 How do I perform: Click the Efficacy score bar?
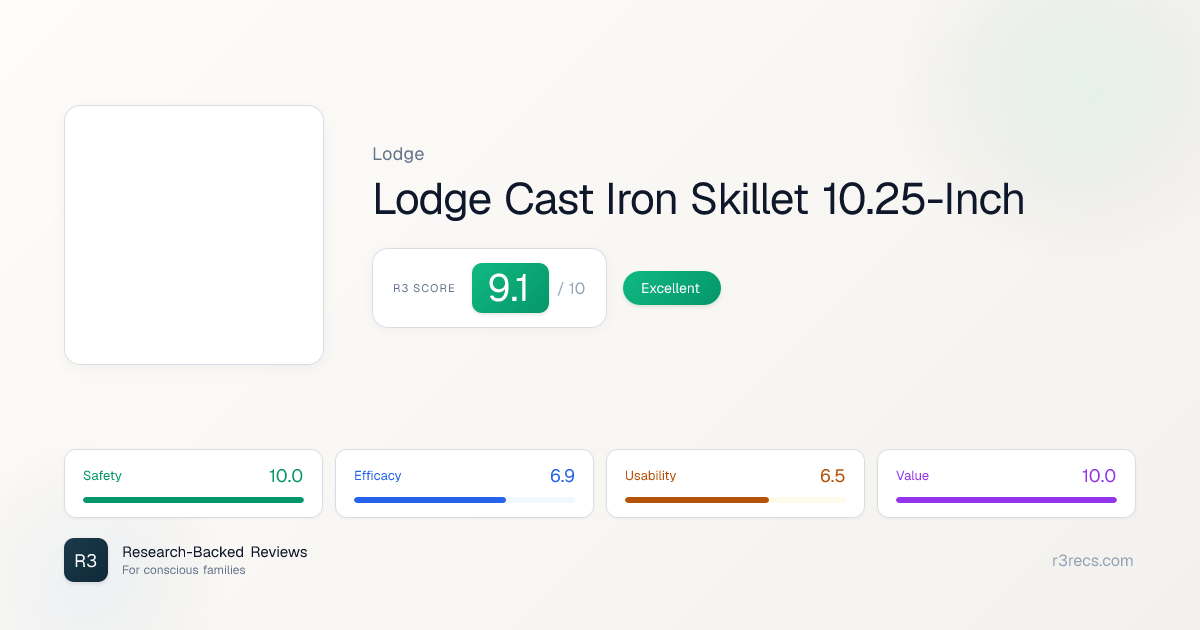[464, 499]
